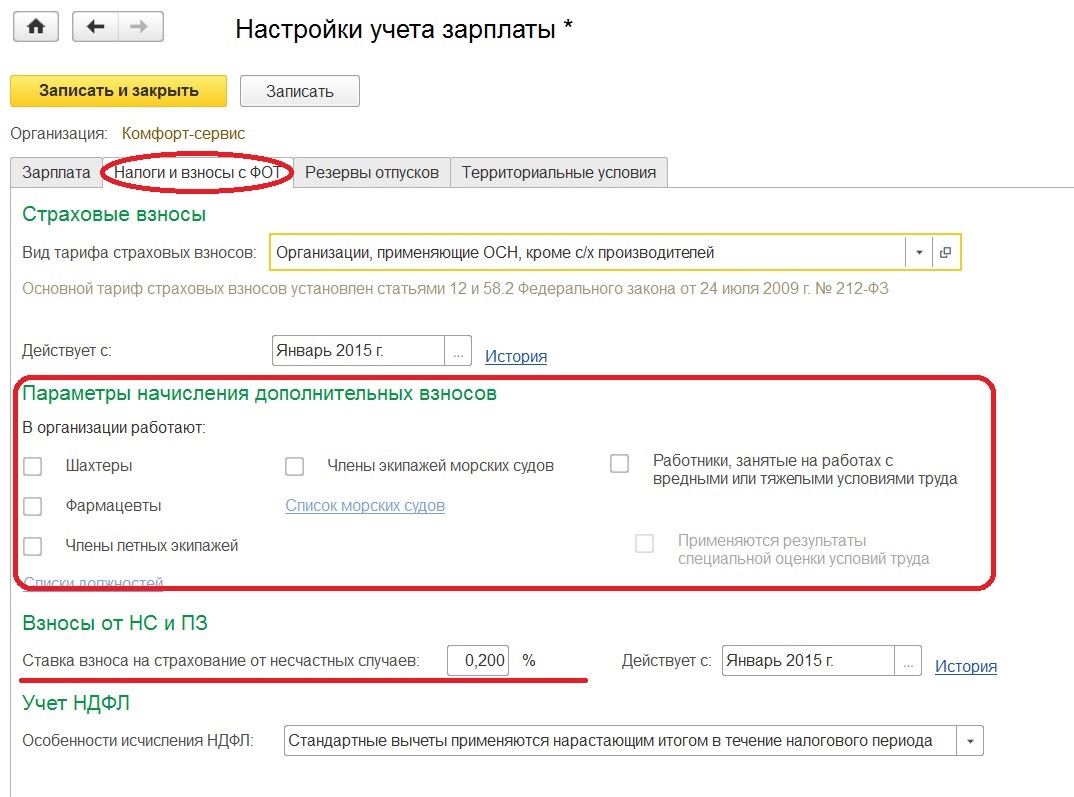
Task: Switch to the Зарплата tab
Action: click(x=55, y=172)
